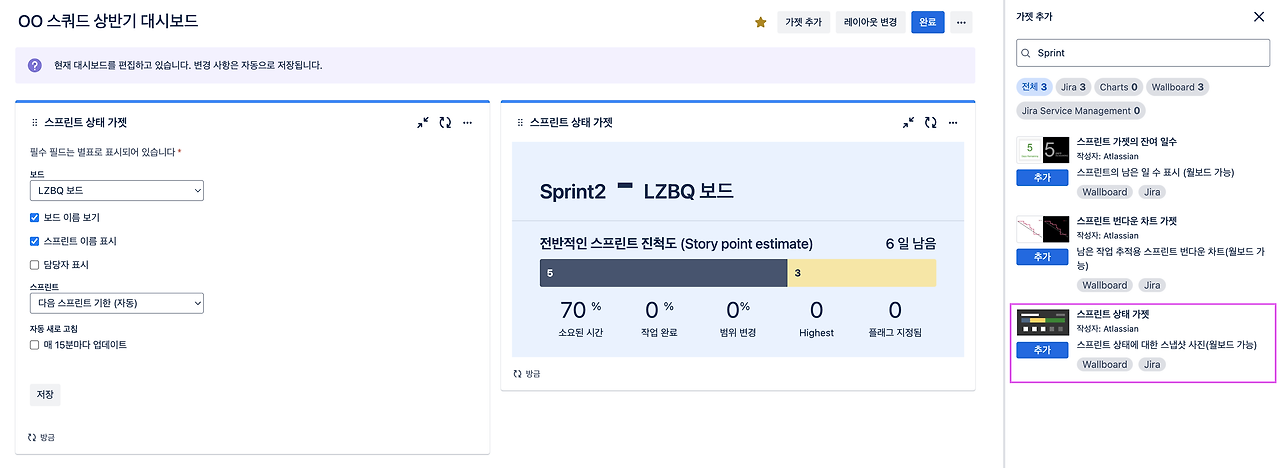Star the dashboard as favorite
Viewport: 1280px width, 468px height.
pos(760,22)
